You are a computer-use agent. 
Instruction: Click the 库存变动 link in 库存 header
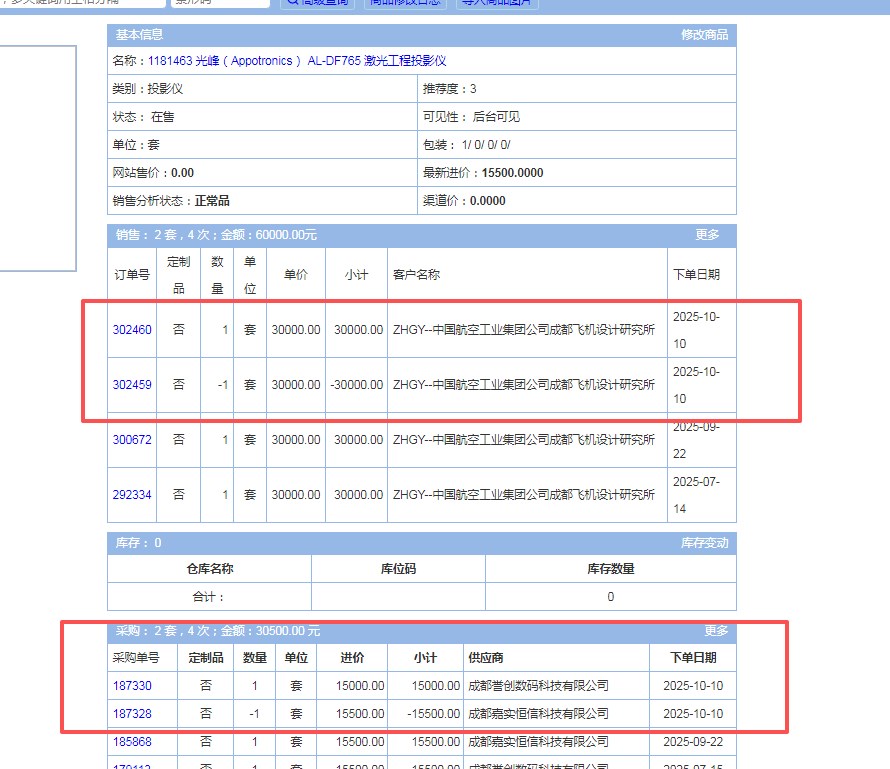point(704,543)
